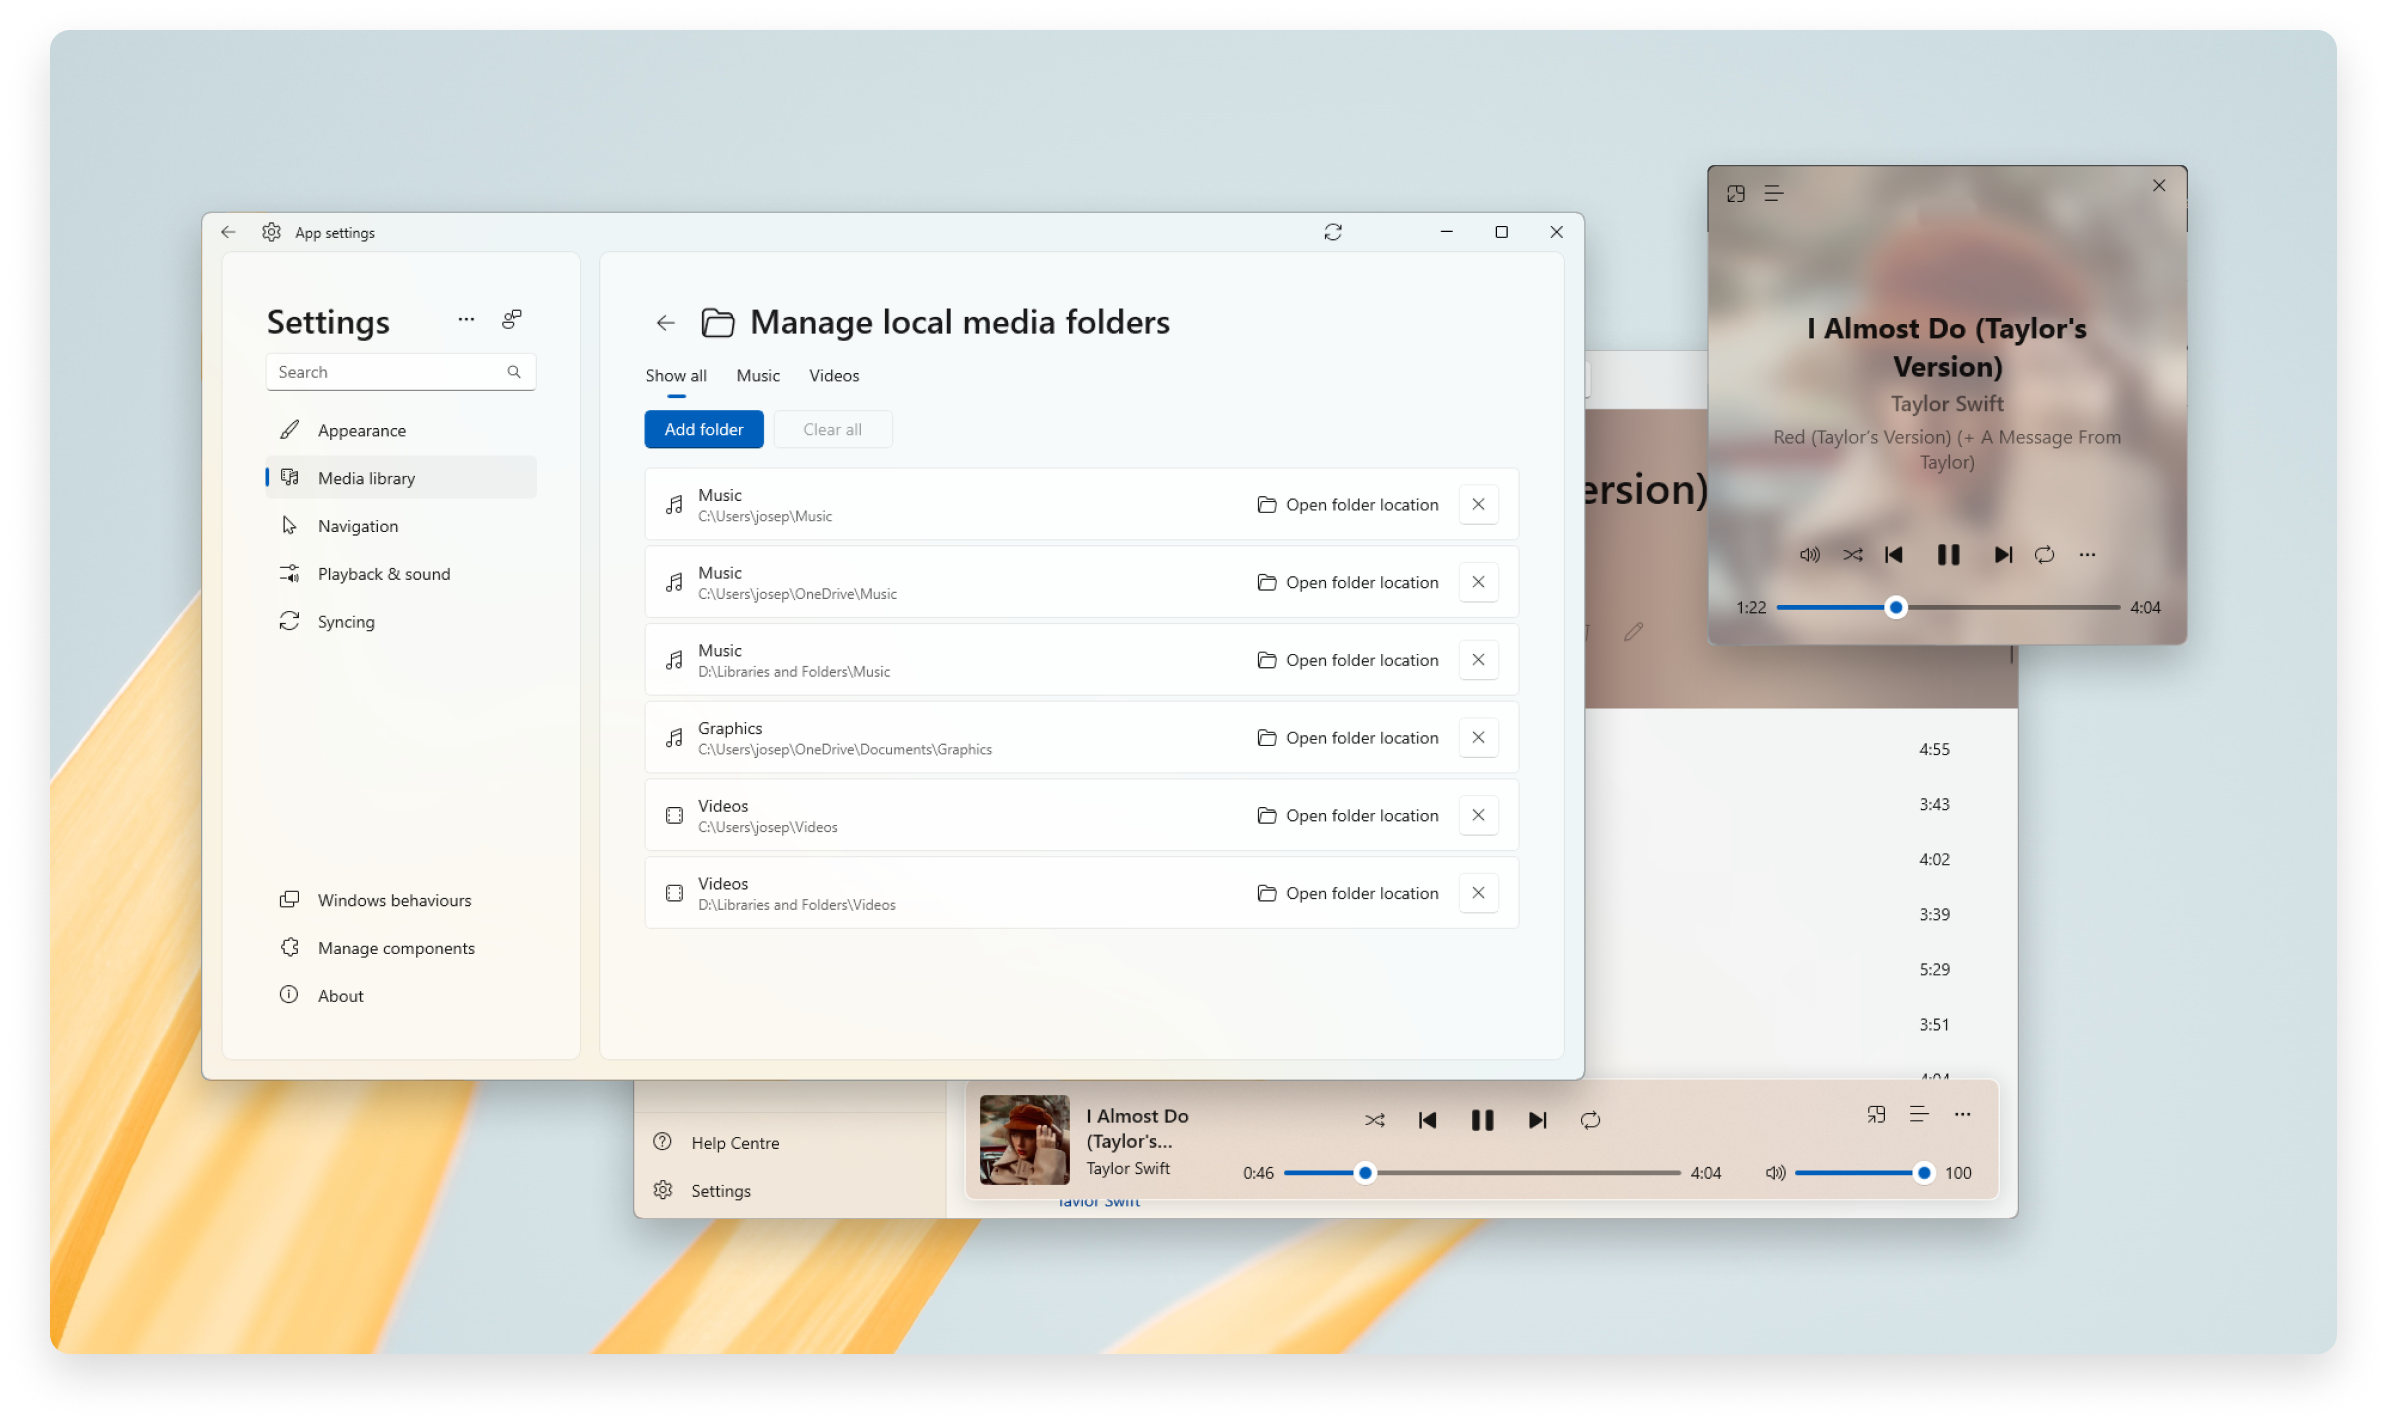Focus the Settings search field
This screenshot has height=1424, width=2387.
400,372
